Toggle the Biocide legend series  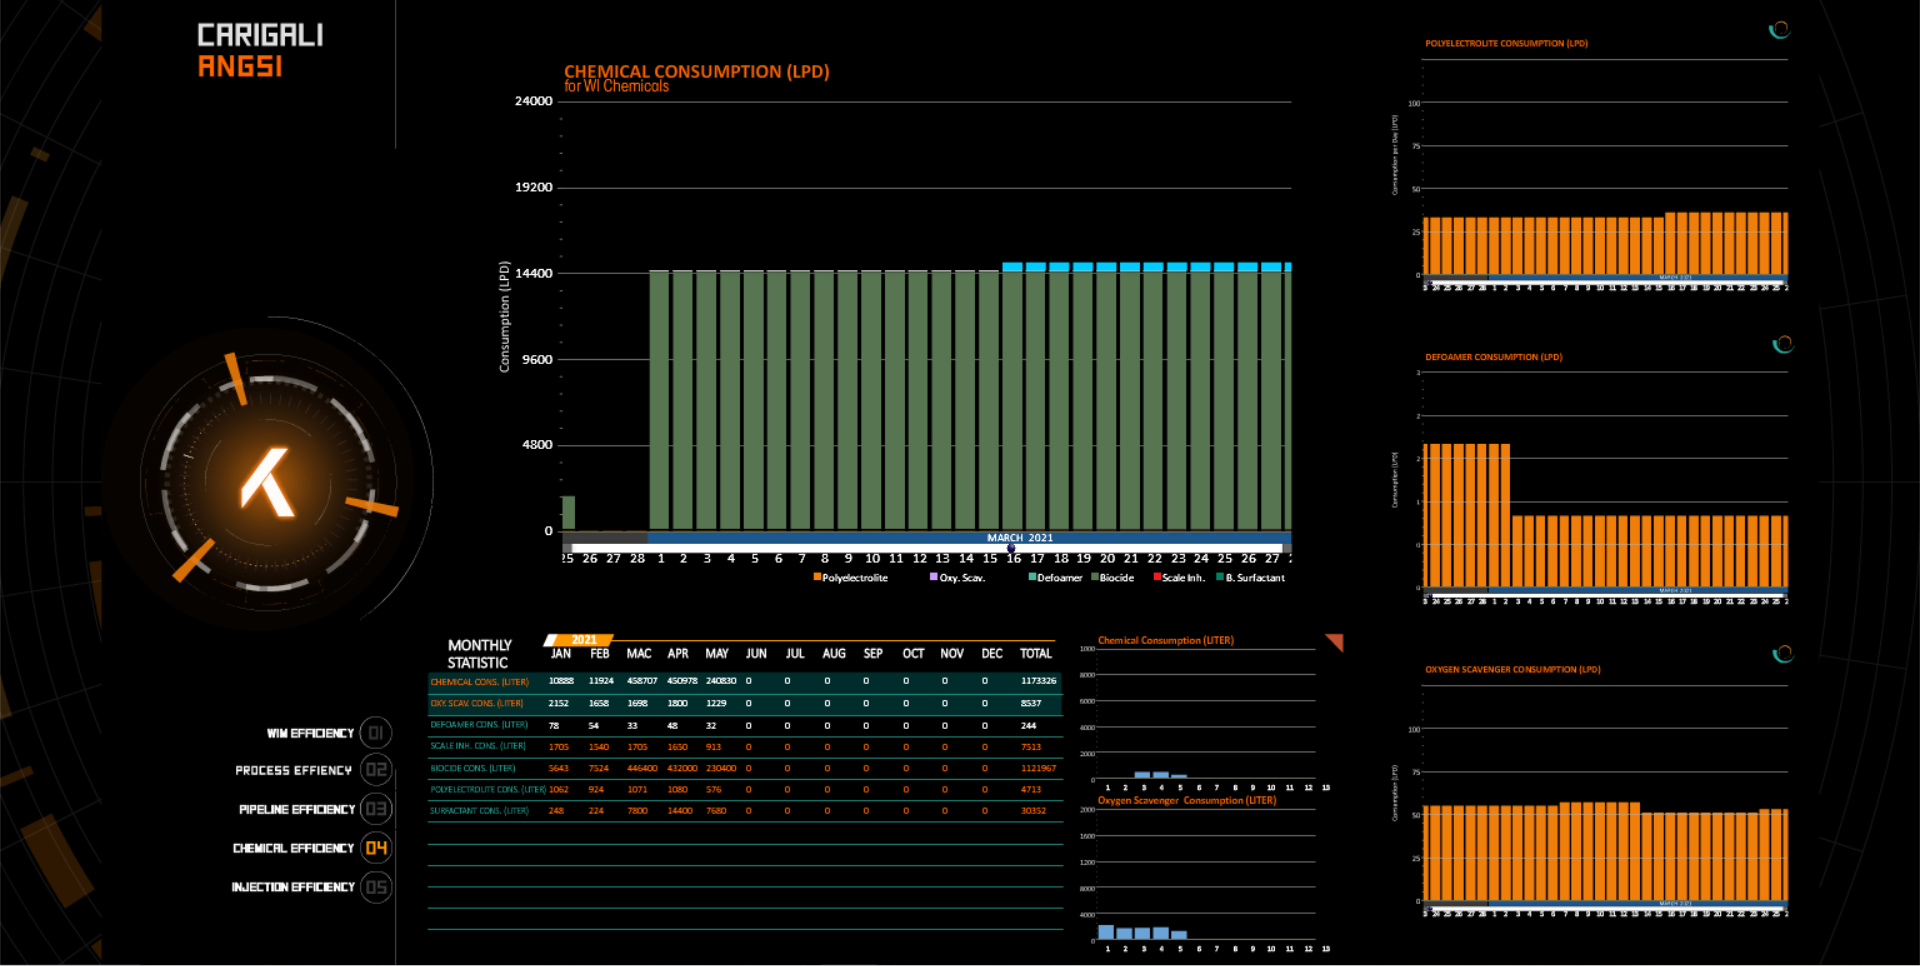coord(1116,578)
